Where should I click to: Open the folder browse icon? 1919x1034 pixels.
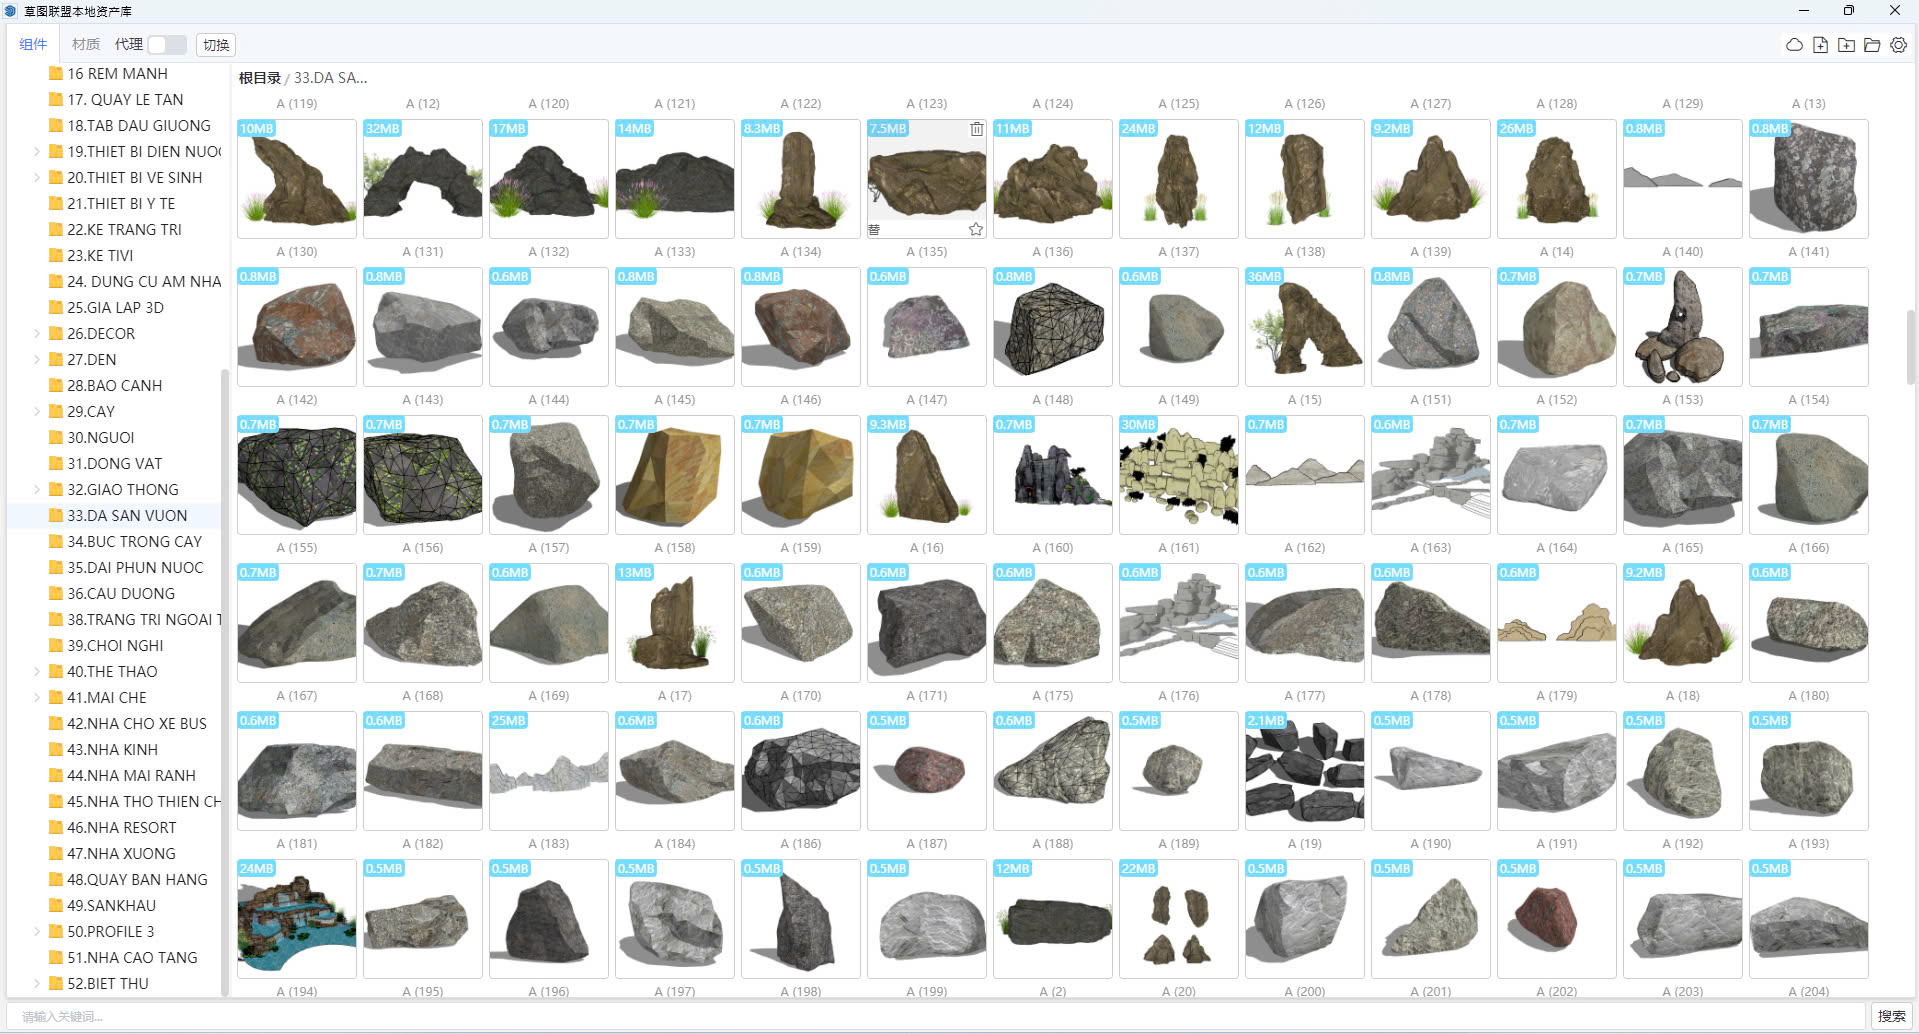tap(1872, 45)
